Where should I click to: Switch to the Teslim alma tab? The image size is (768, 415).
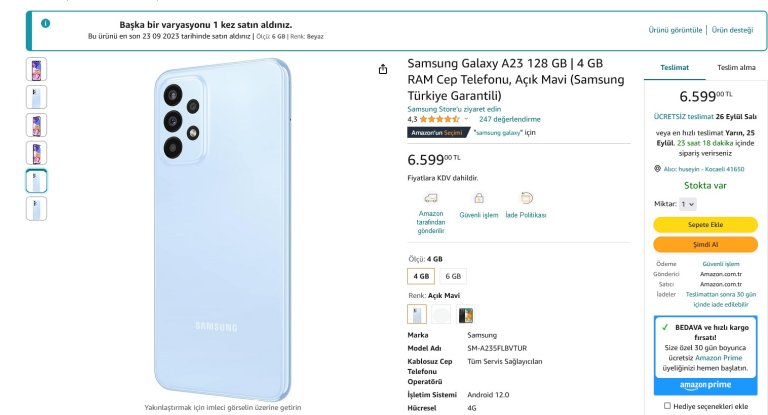736,68
